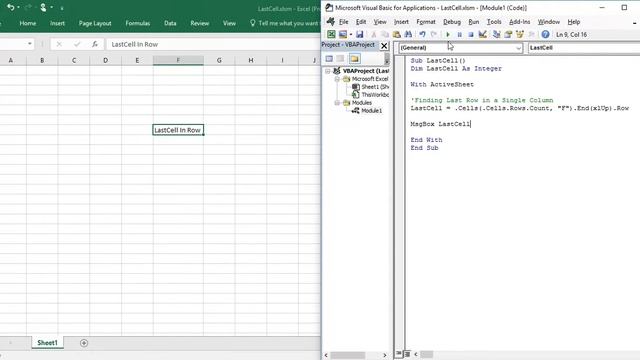
Task: Open the Formulas ribbon tab in Excel
Action: [138, 23]
